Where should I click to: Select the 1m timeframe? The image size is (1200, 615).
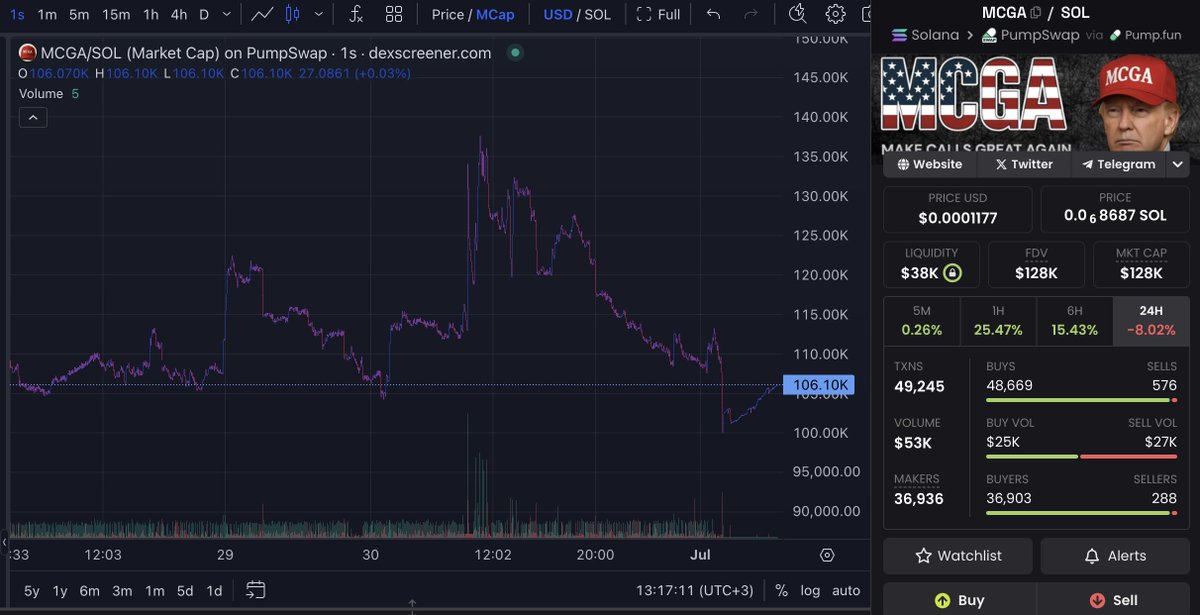(47, 14)
